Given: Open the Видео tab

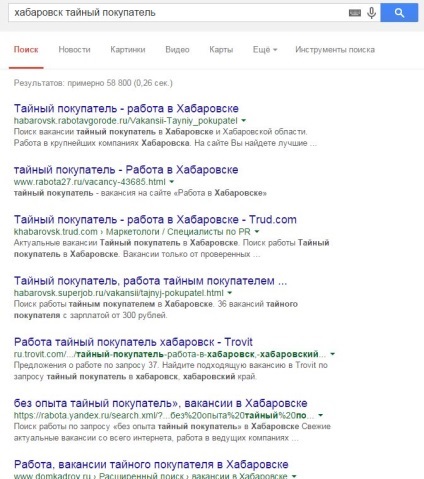Looking at the screenshot, I should (x=177, y=50).
